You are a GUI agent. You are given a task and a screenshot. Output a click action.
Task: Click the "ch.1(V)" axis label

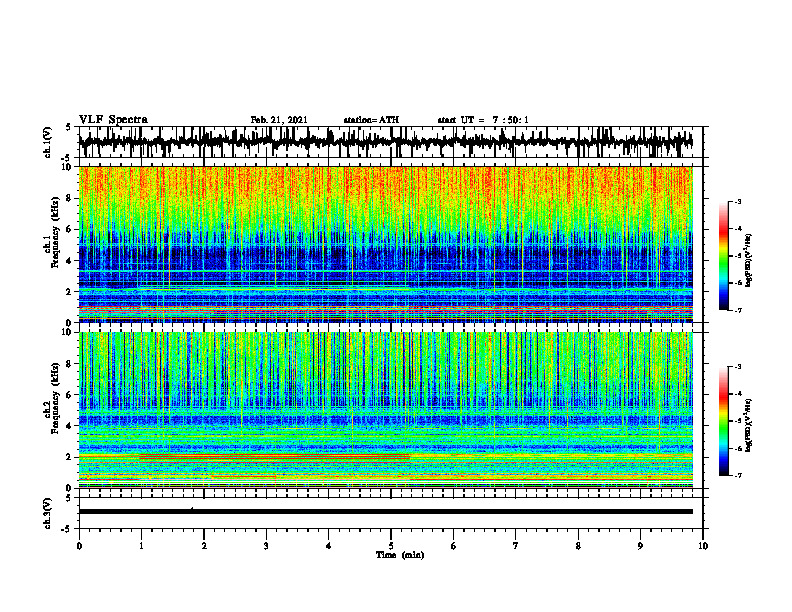point(48,142)
